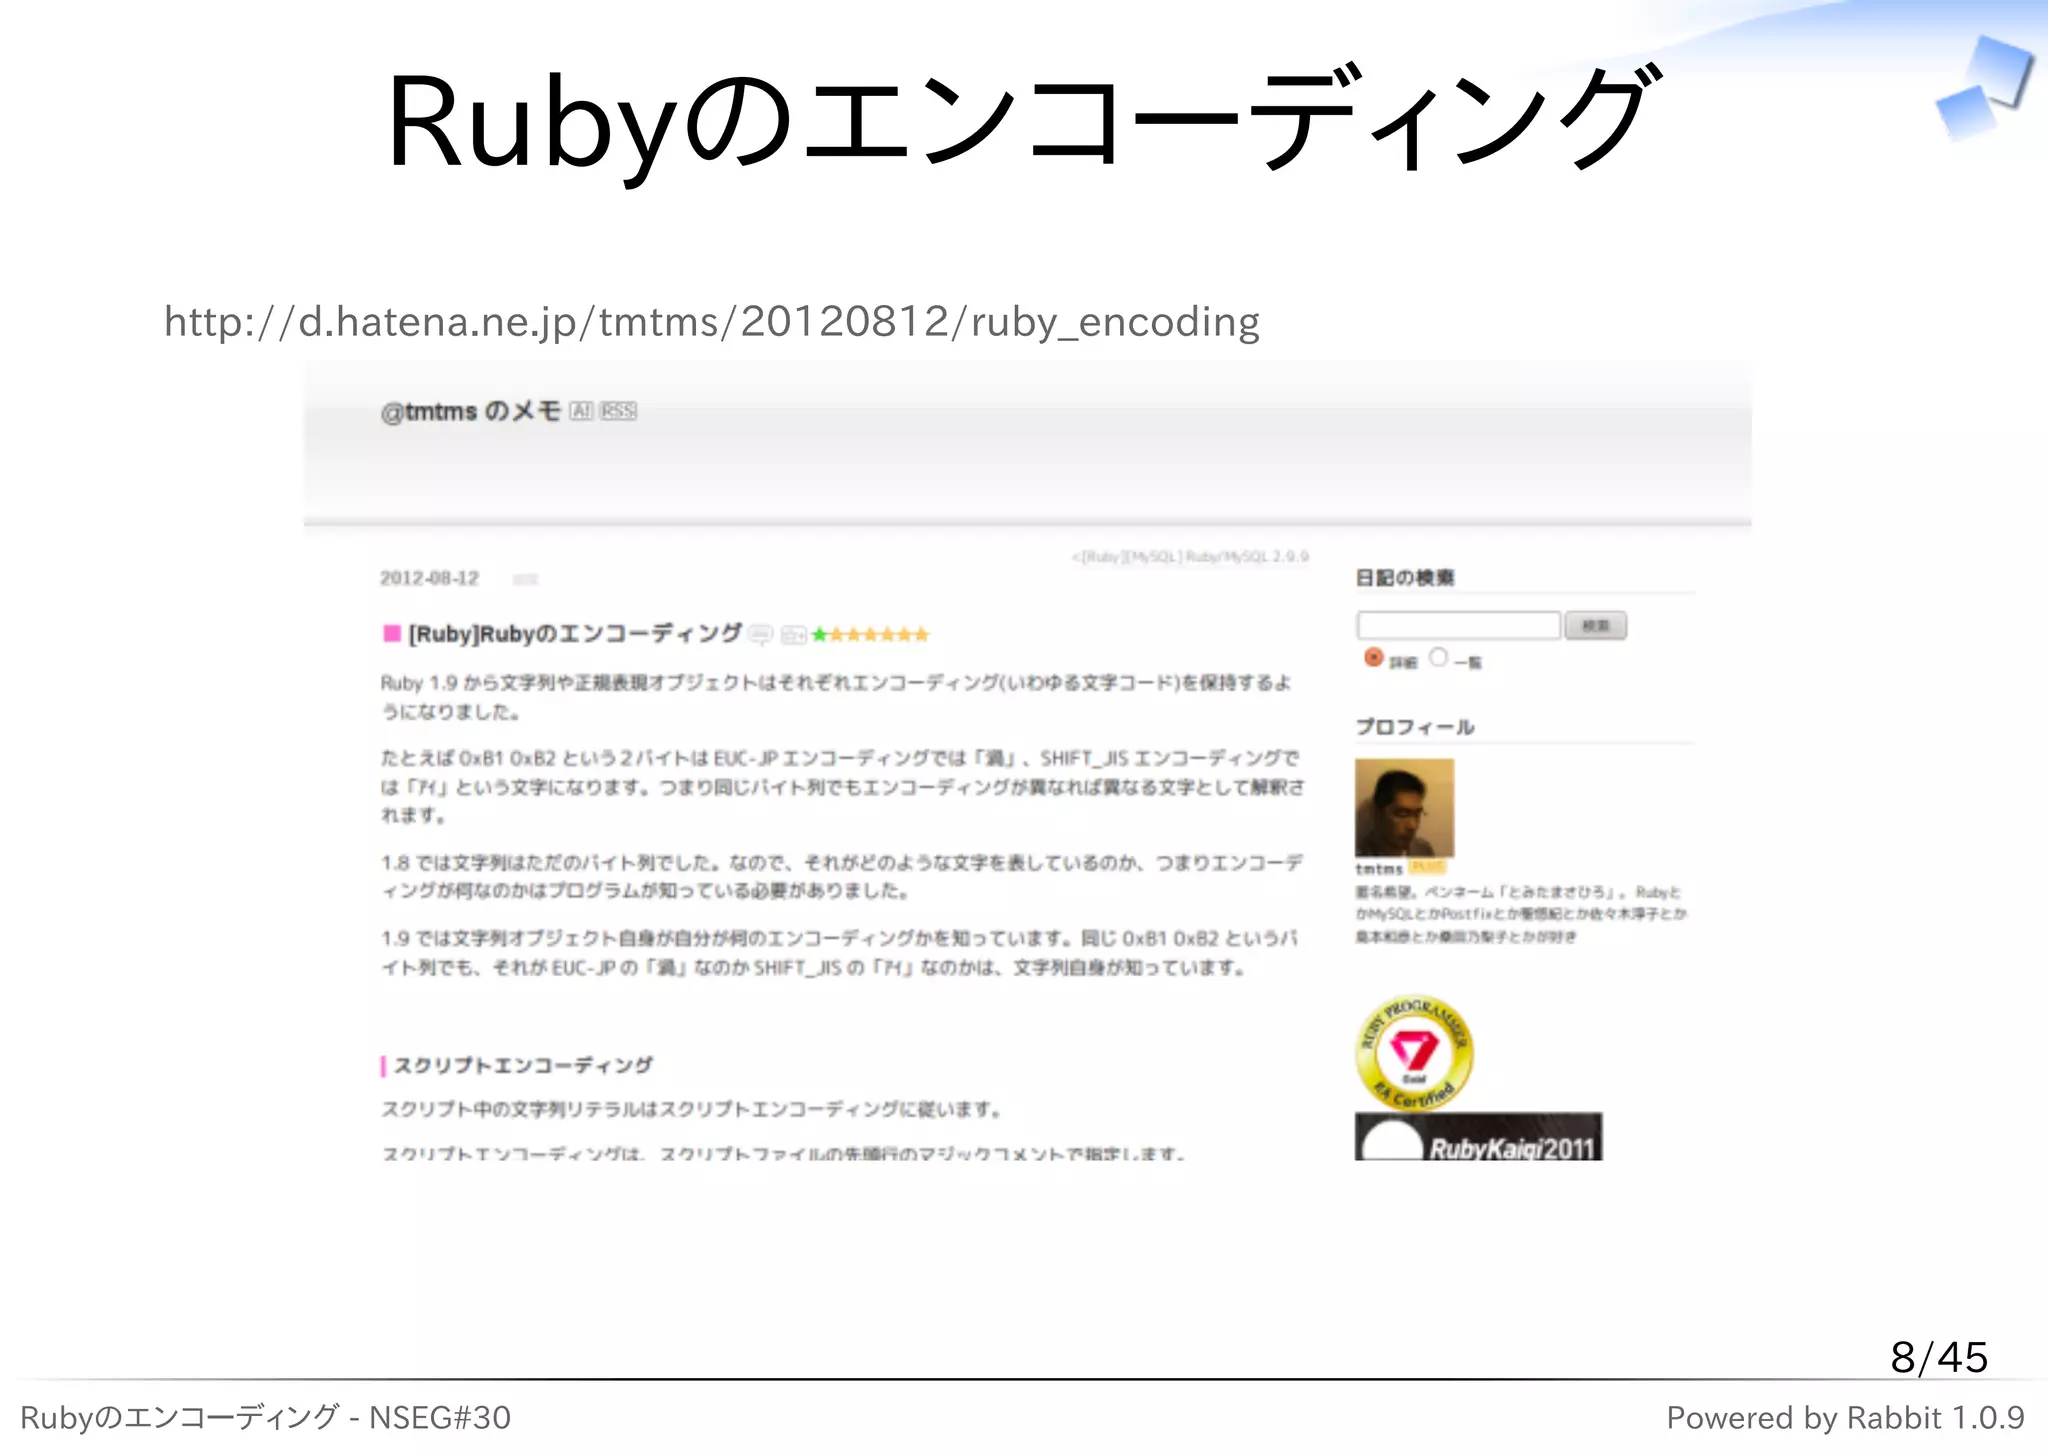This screenshot has height=1450, width=2048.
Task: Click the paragraph starting with Ruby 1.9 から文字列
Action: coord(836,697)
